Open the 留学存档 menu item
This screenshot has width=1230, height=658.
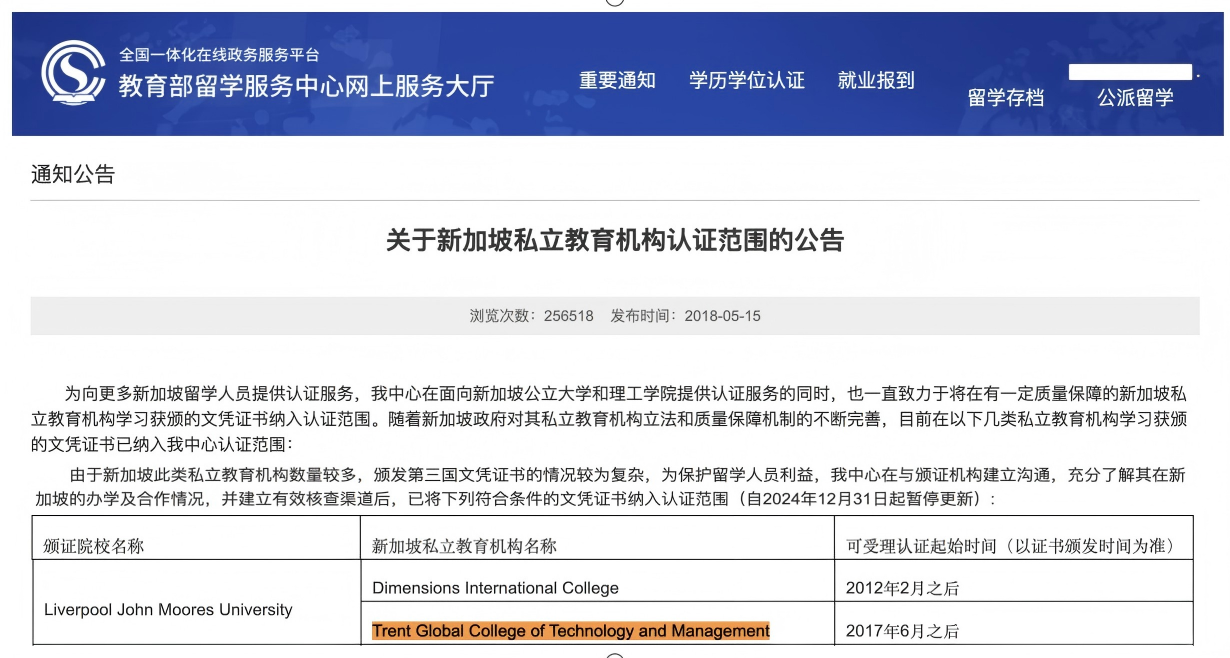(1006, 98)
